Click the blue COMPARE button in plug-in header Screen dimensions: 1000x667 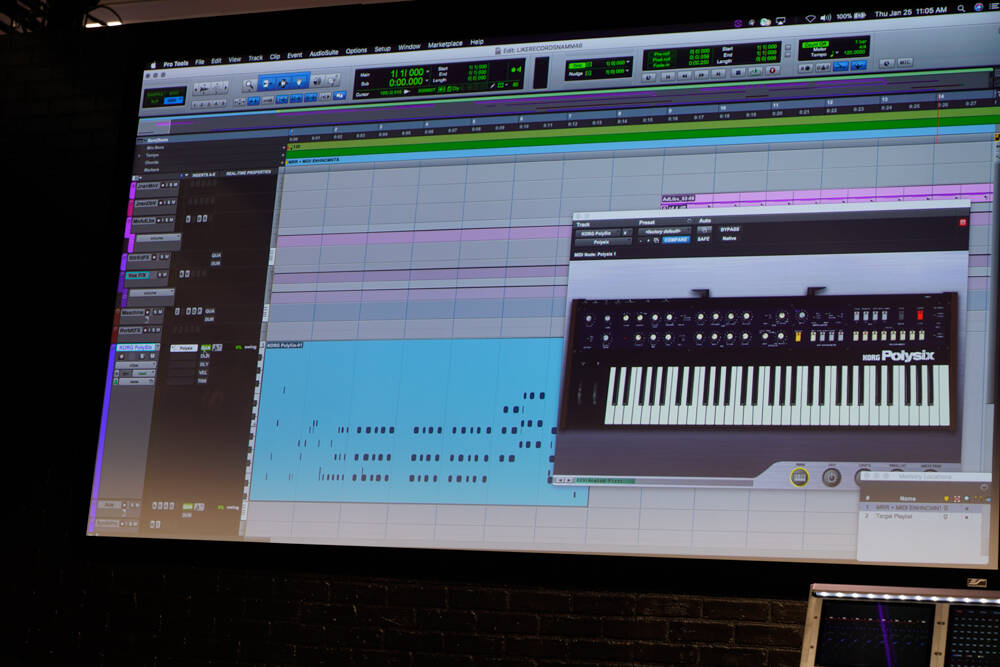point(675,240)
